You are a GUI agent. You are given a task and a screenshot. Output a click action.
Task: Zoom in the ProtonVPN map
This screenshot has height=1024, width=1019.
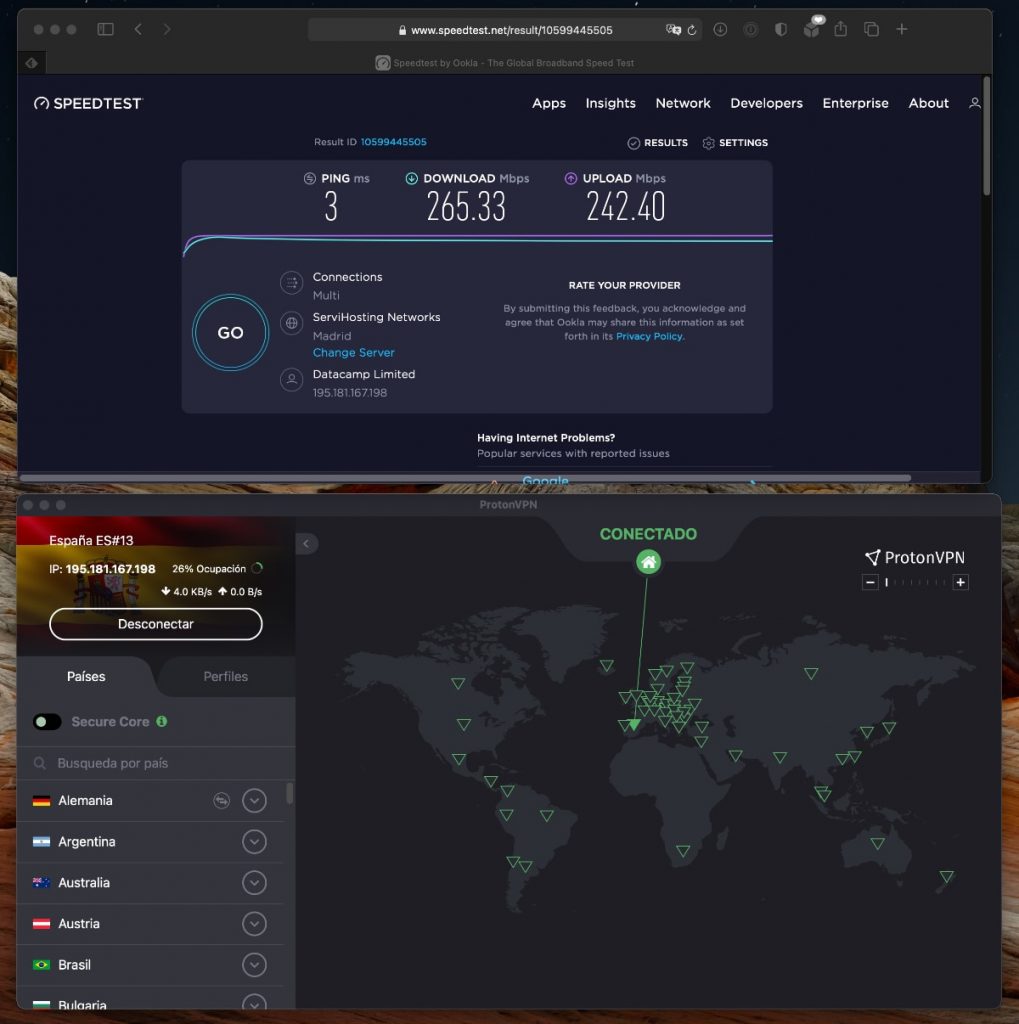tap(960, 583)
